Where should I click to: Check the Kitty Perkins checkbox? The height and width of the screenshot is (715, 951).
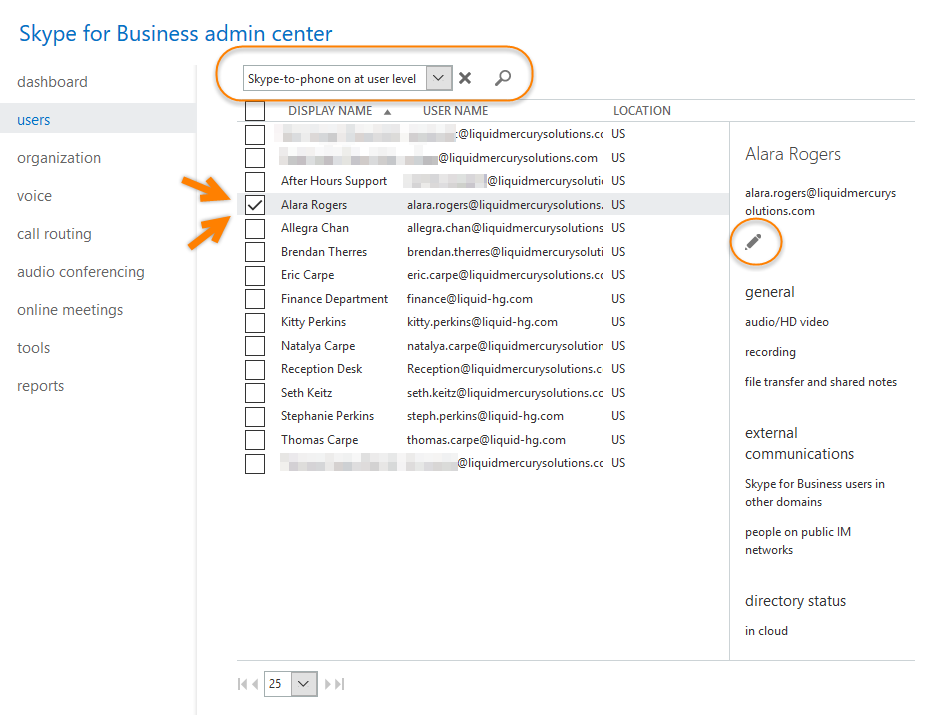(255, 322)
